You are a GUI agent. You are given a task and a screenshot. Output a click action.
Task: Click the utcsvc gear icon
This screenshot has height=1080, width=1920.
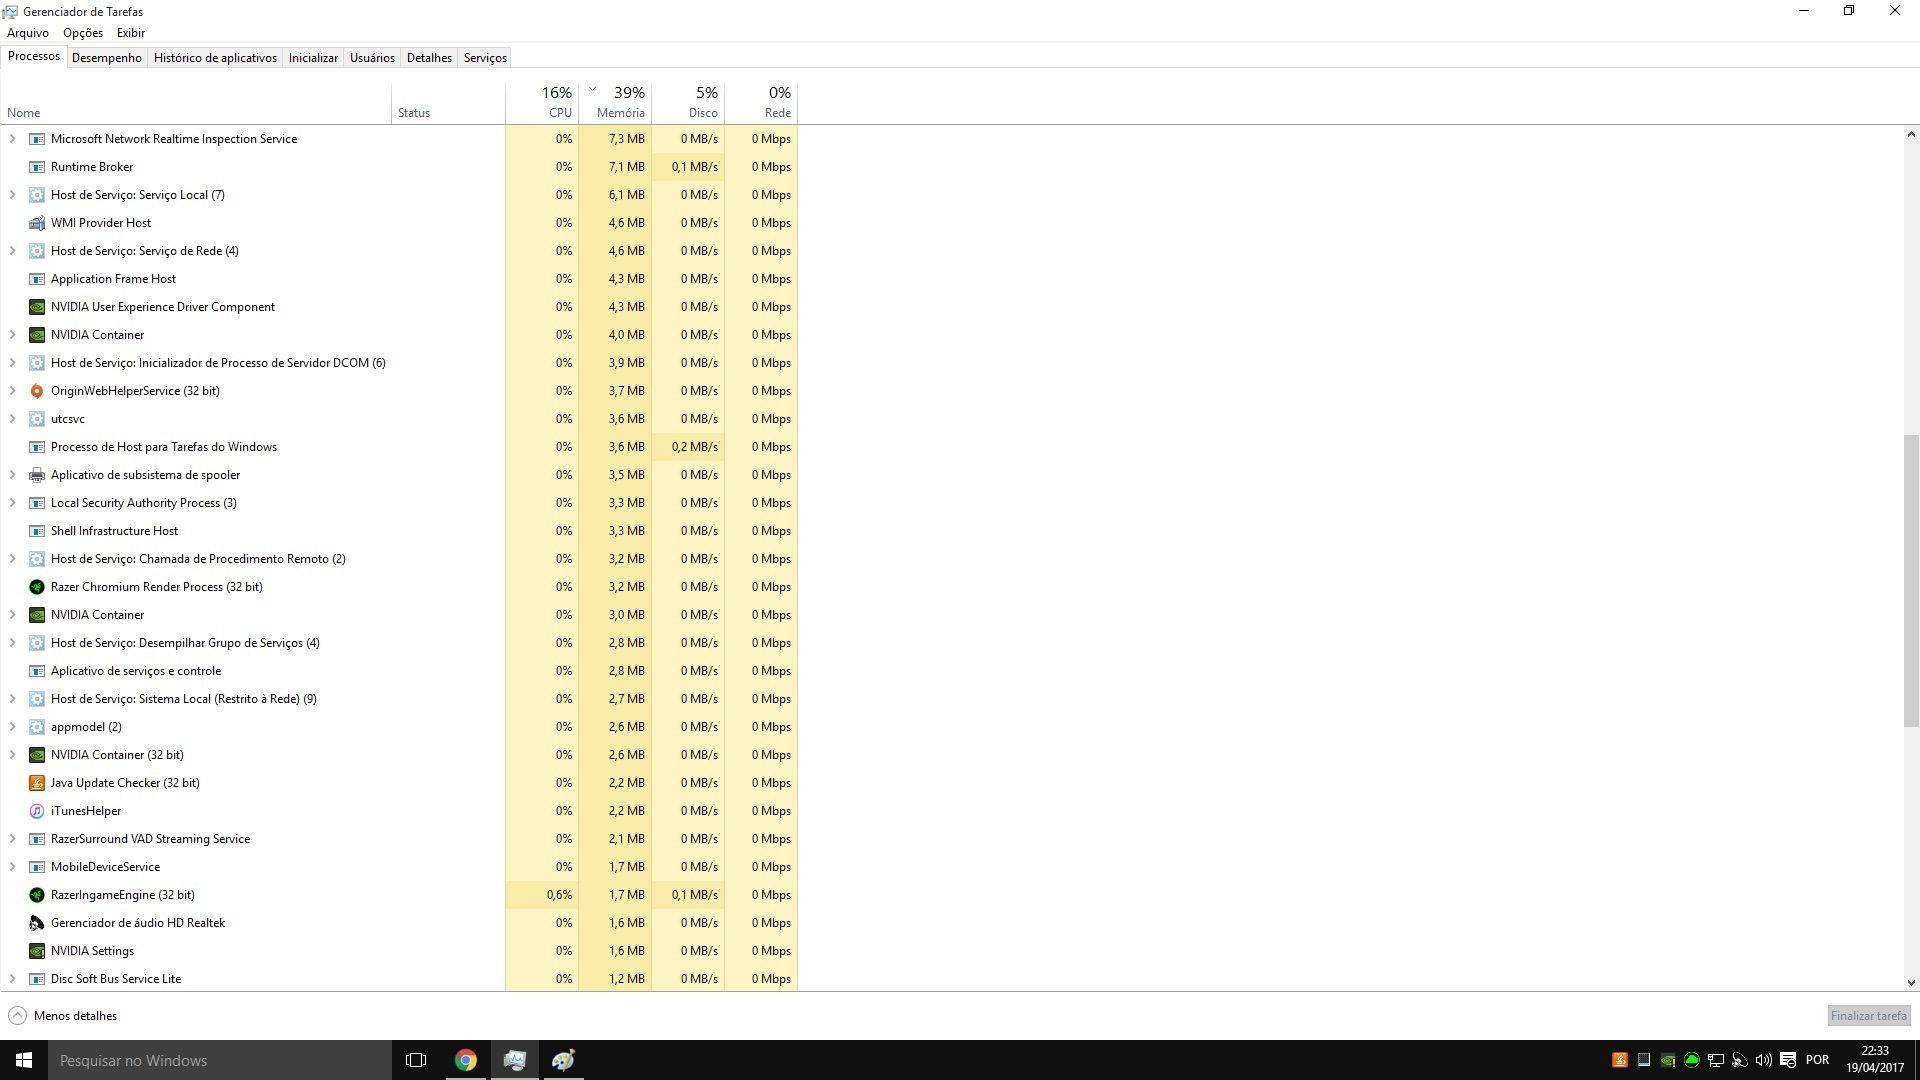[37, 419]
